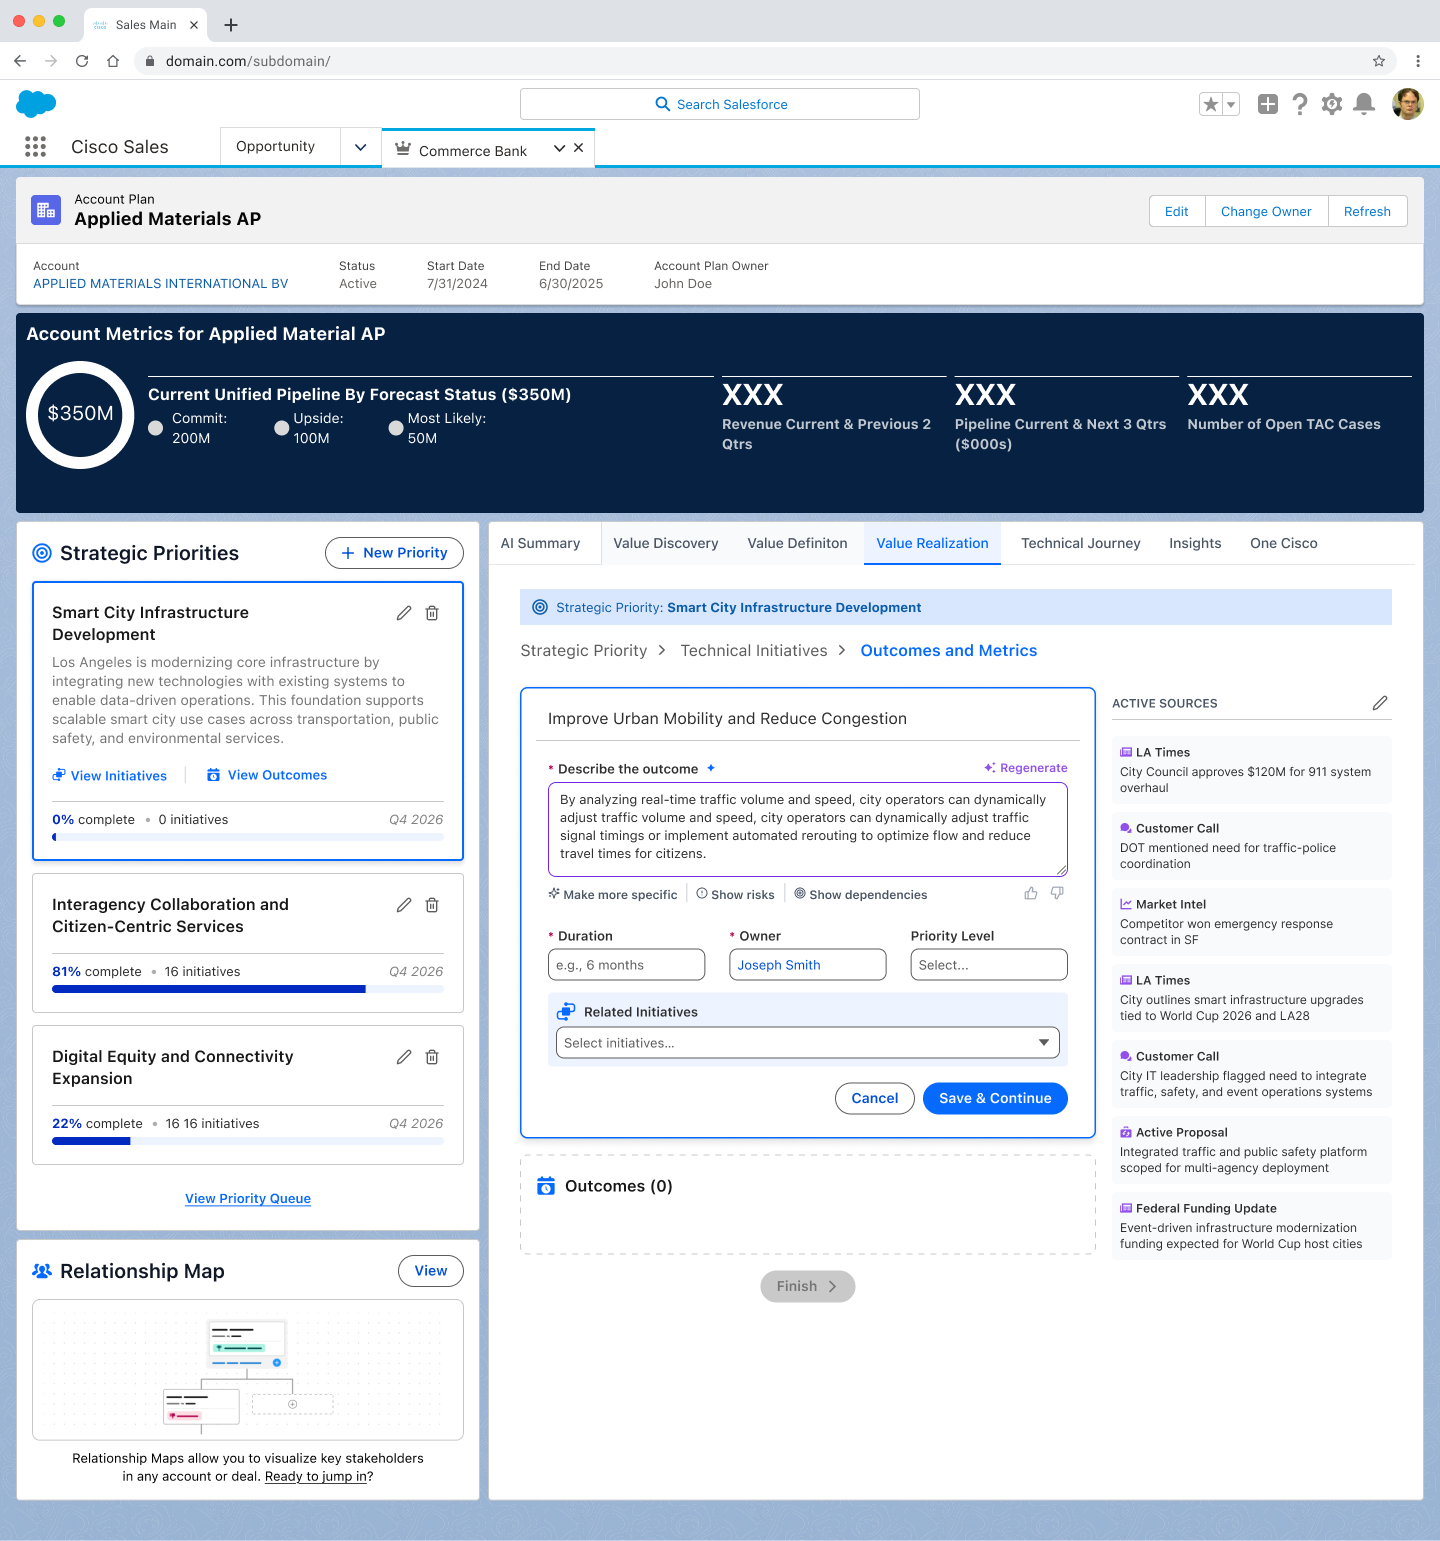Click the thumbs down feedback icon
The width and height of the screenshot is (1440, 1541).
[1057, 893]
